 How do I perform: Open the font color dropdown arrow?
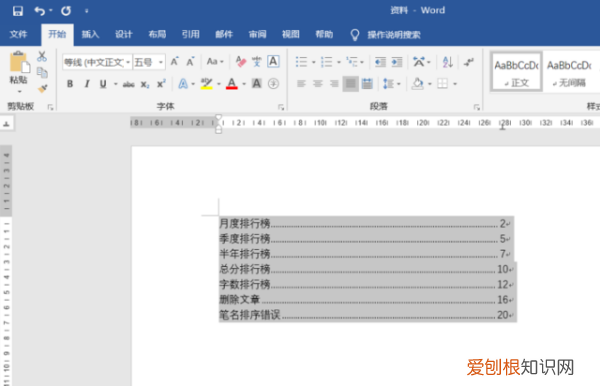(x=244, y=84)
